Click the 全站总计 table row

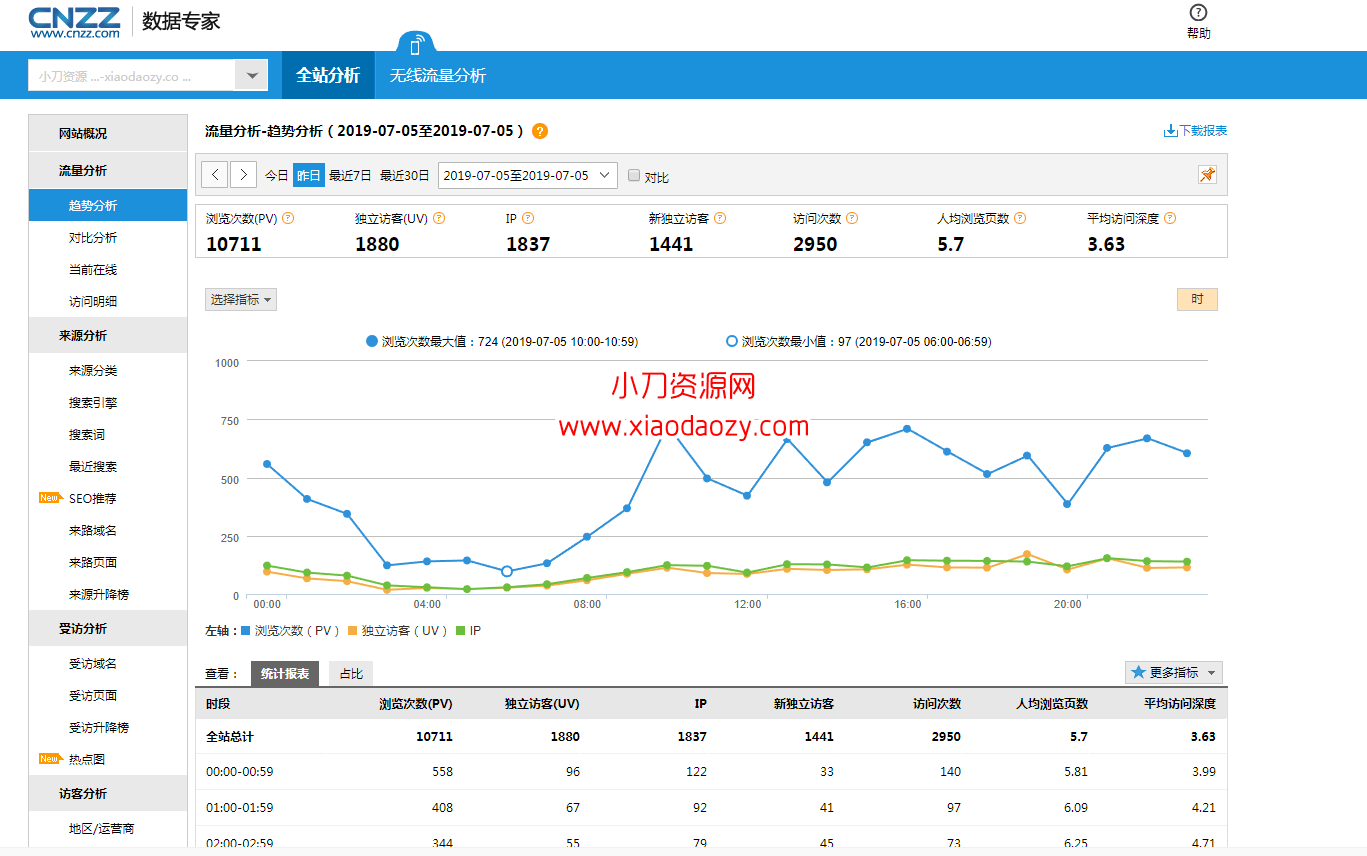click(711, 737)
